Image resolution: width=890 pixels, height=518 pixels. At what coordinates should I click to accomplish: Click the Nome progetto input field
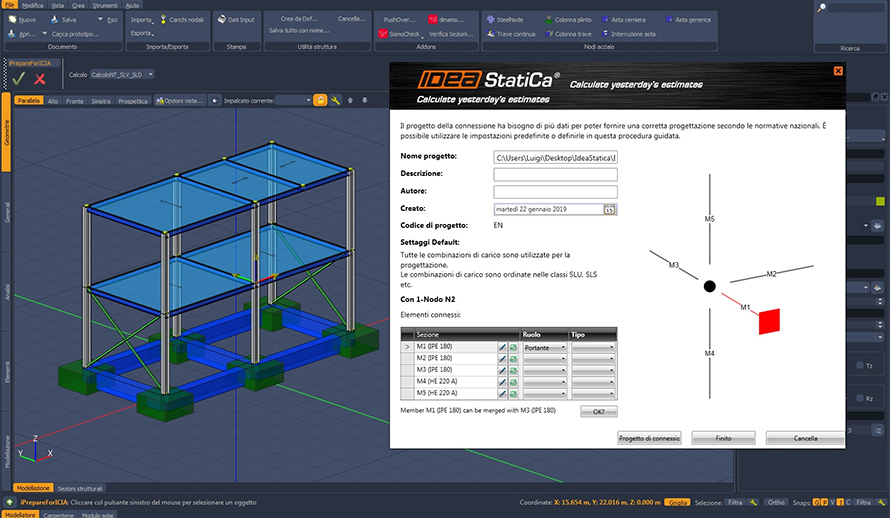click(x=555, y=158)
